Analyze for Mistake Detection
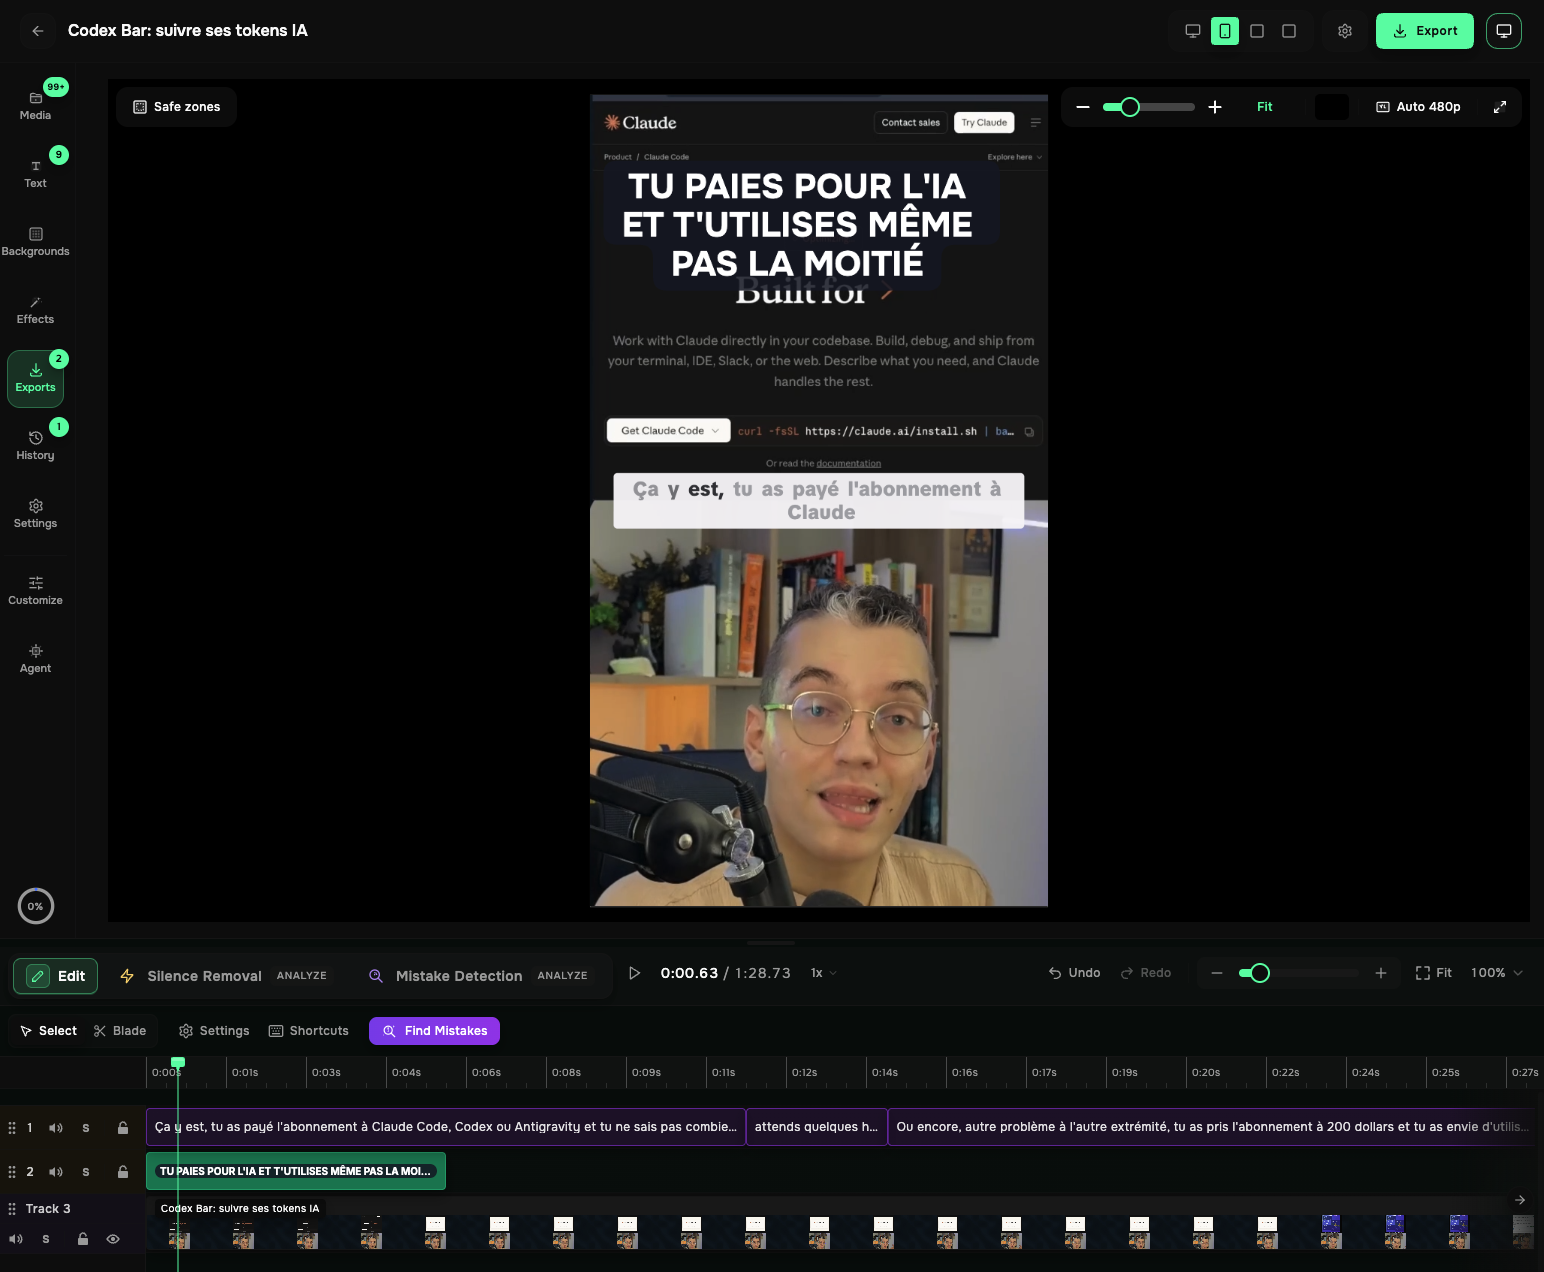1544x1272 pixels. [562, 976]
